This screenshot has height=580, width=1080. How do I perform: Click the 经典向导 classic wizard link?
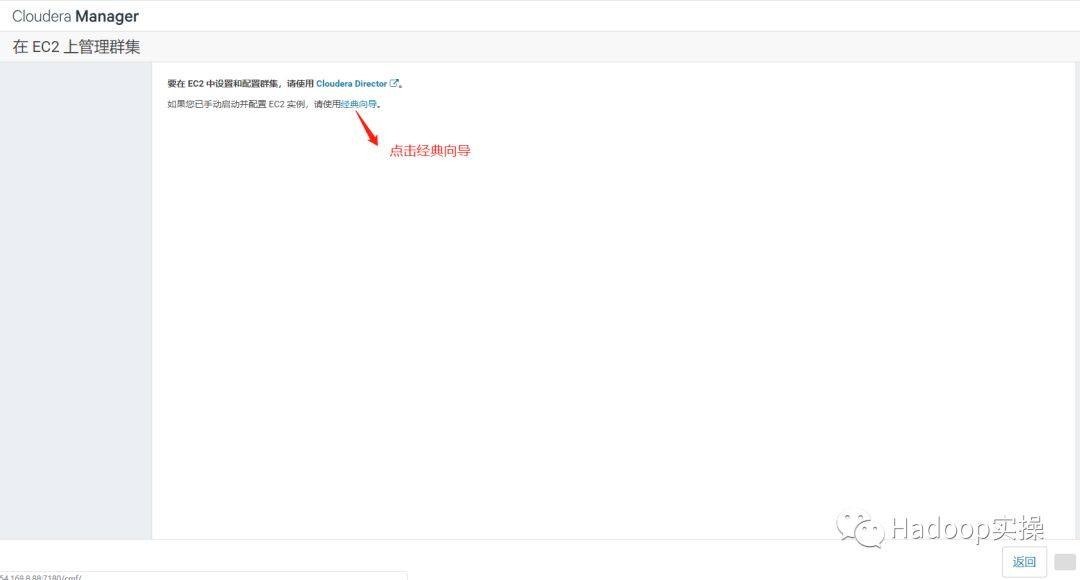[359, 104]
